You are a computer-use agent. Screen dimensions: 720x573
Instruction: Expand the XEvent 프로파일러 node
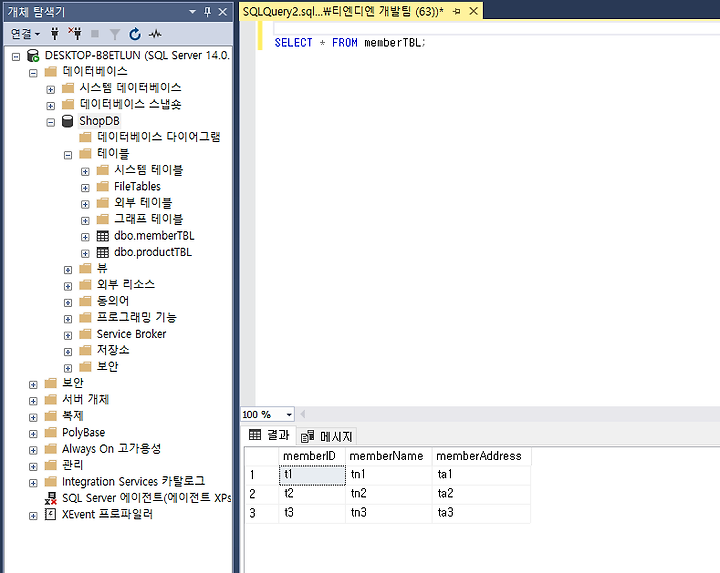(x=33, y=516)
